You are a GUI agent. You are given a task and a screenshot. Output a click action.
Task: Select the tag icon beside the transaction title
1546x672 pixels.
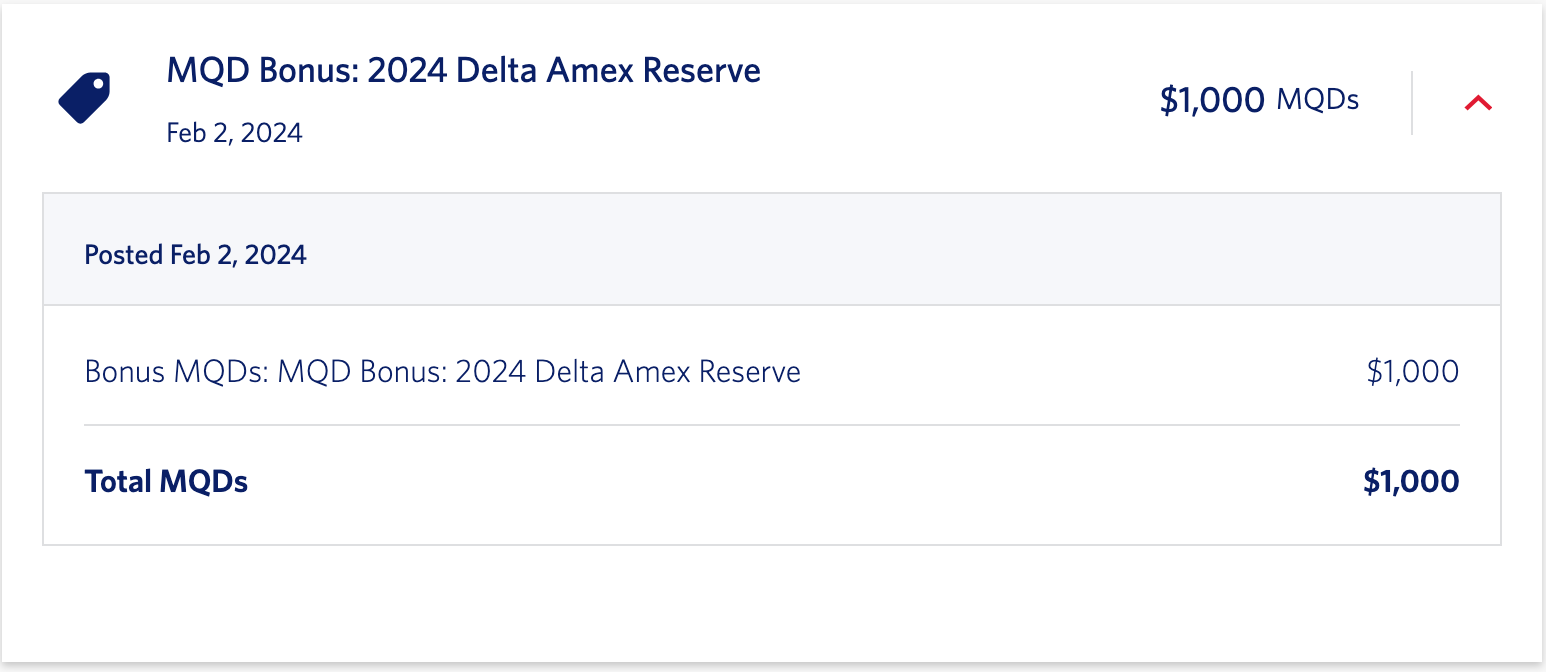85,97
